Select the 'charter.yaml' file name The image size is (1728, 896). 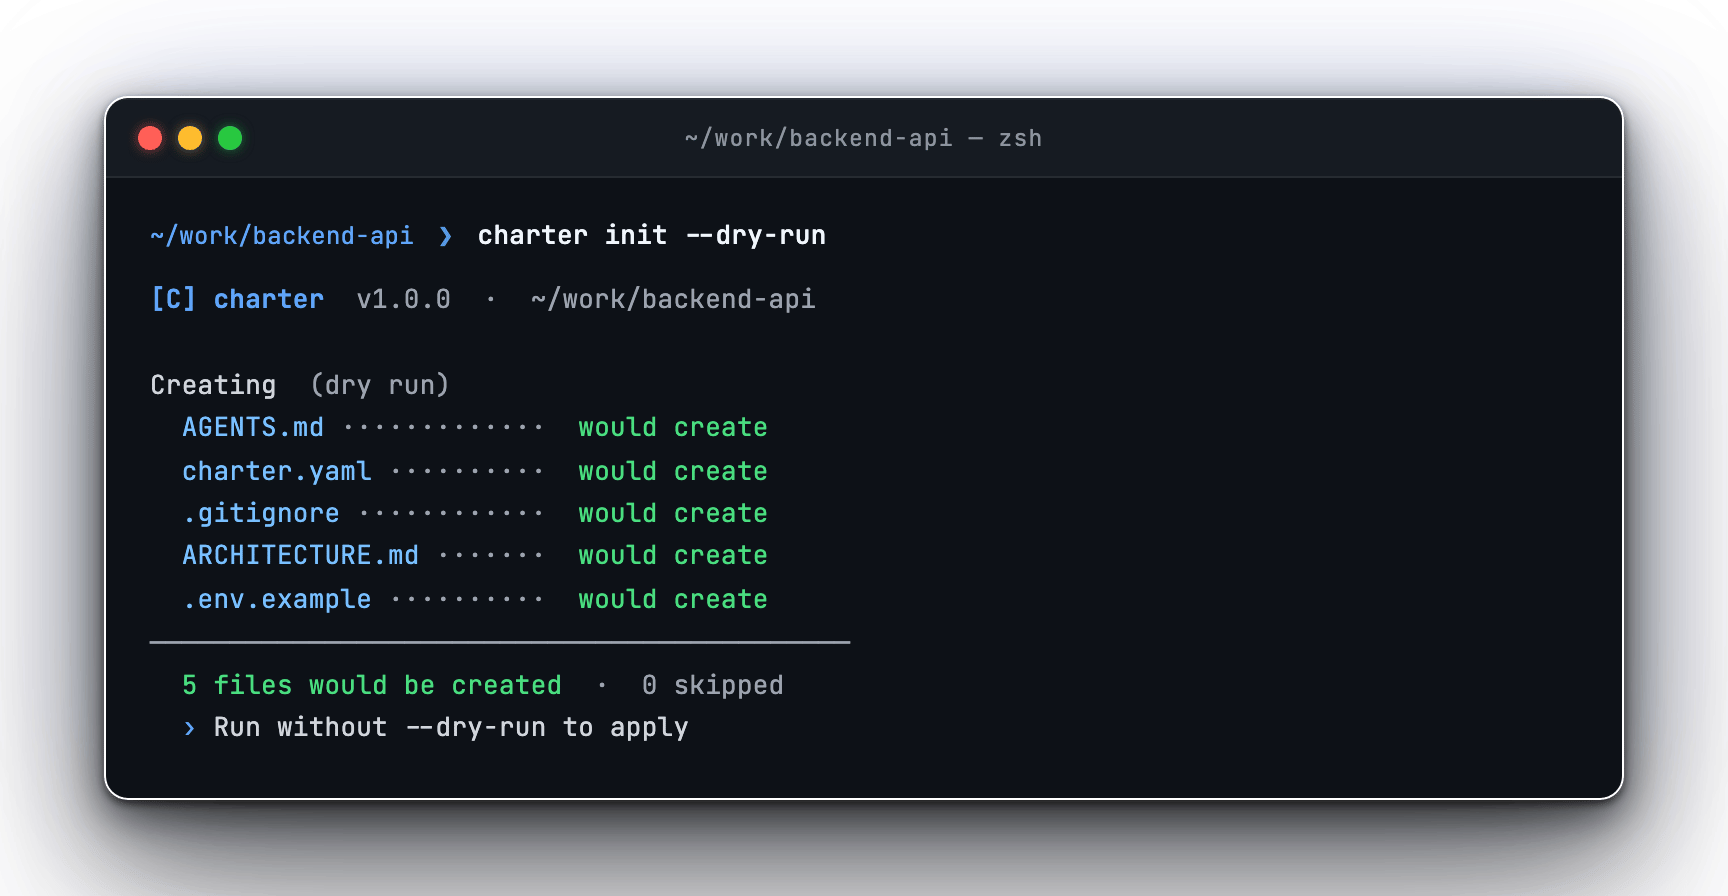tap(277, 471)
